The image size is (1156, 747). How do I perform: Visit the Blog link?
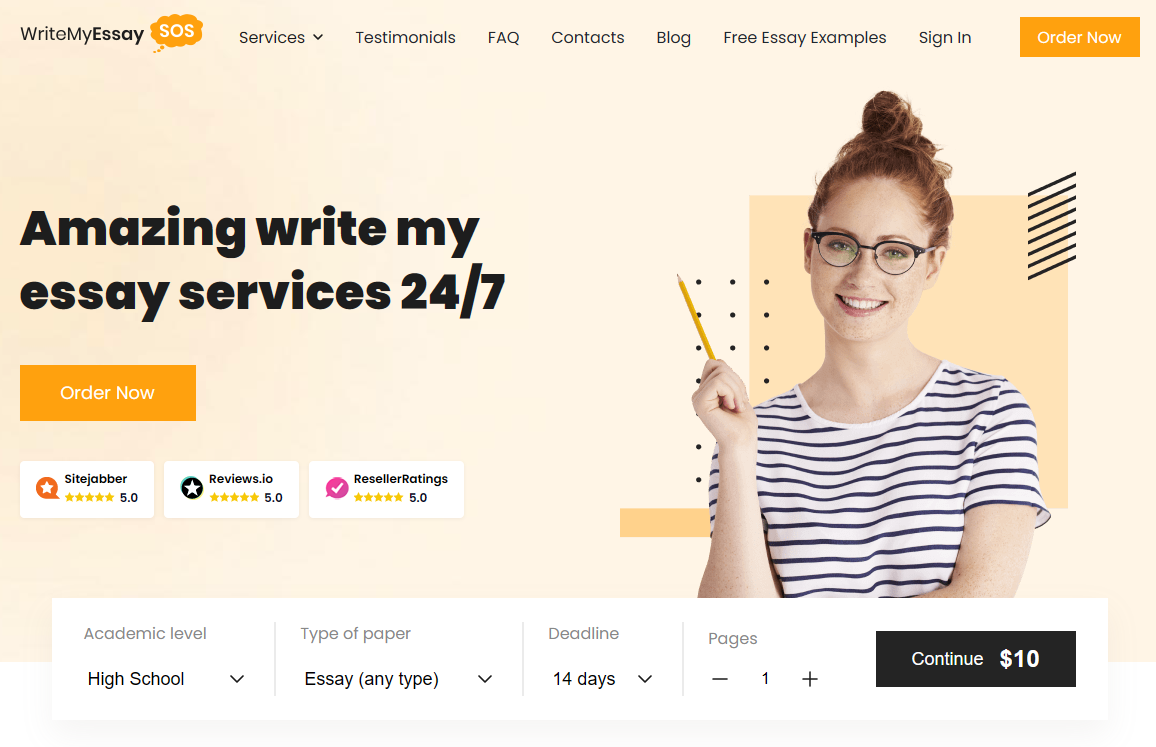(x=674, y=38)
